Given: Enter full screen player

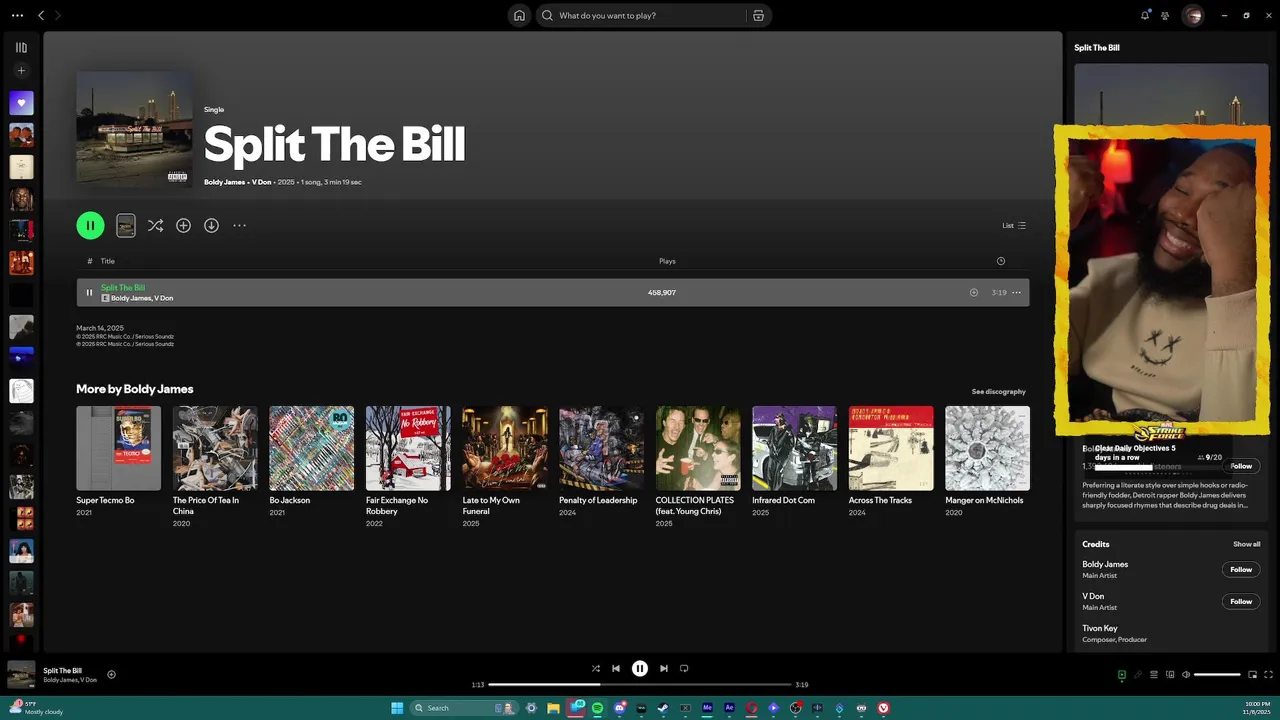Looking at the screenshot, I should point(1268,675).
